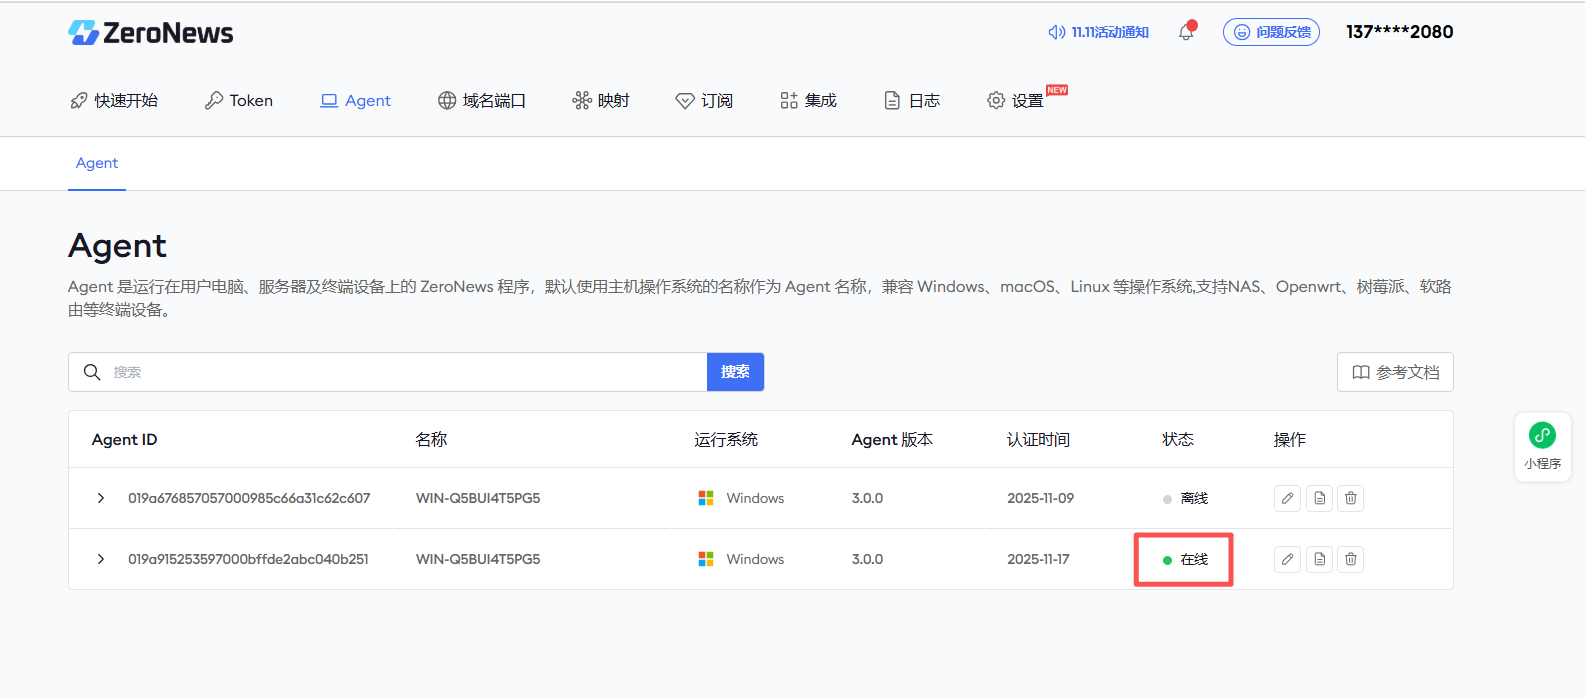
Task: Edit the offline agent using pencil icon
Action: point(1287,498)
